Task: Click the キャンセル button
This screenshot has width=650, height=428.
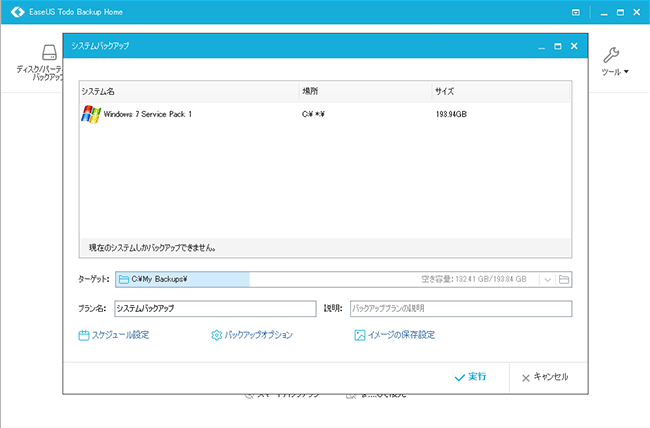Action: [545, 377]
